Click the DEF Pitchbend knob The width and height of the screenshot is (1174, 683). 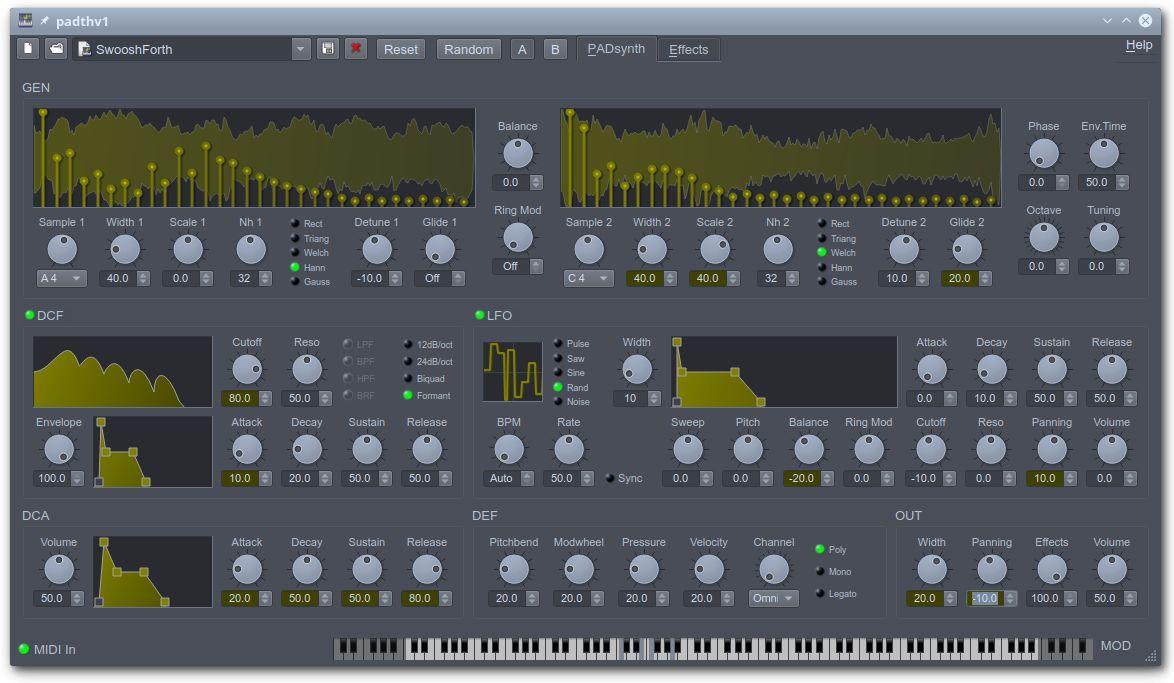pyautogui.click(x=514, y=570)
